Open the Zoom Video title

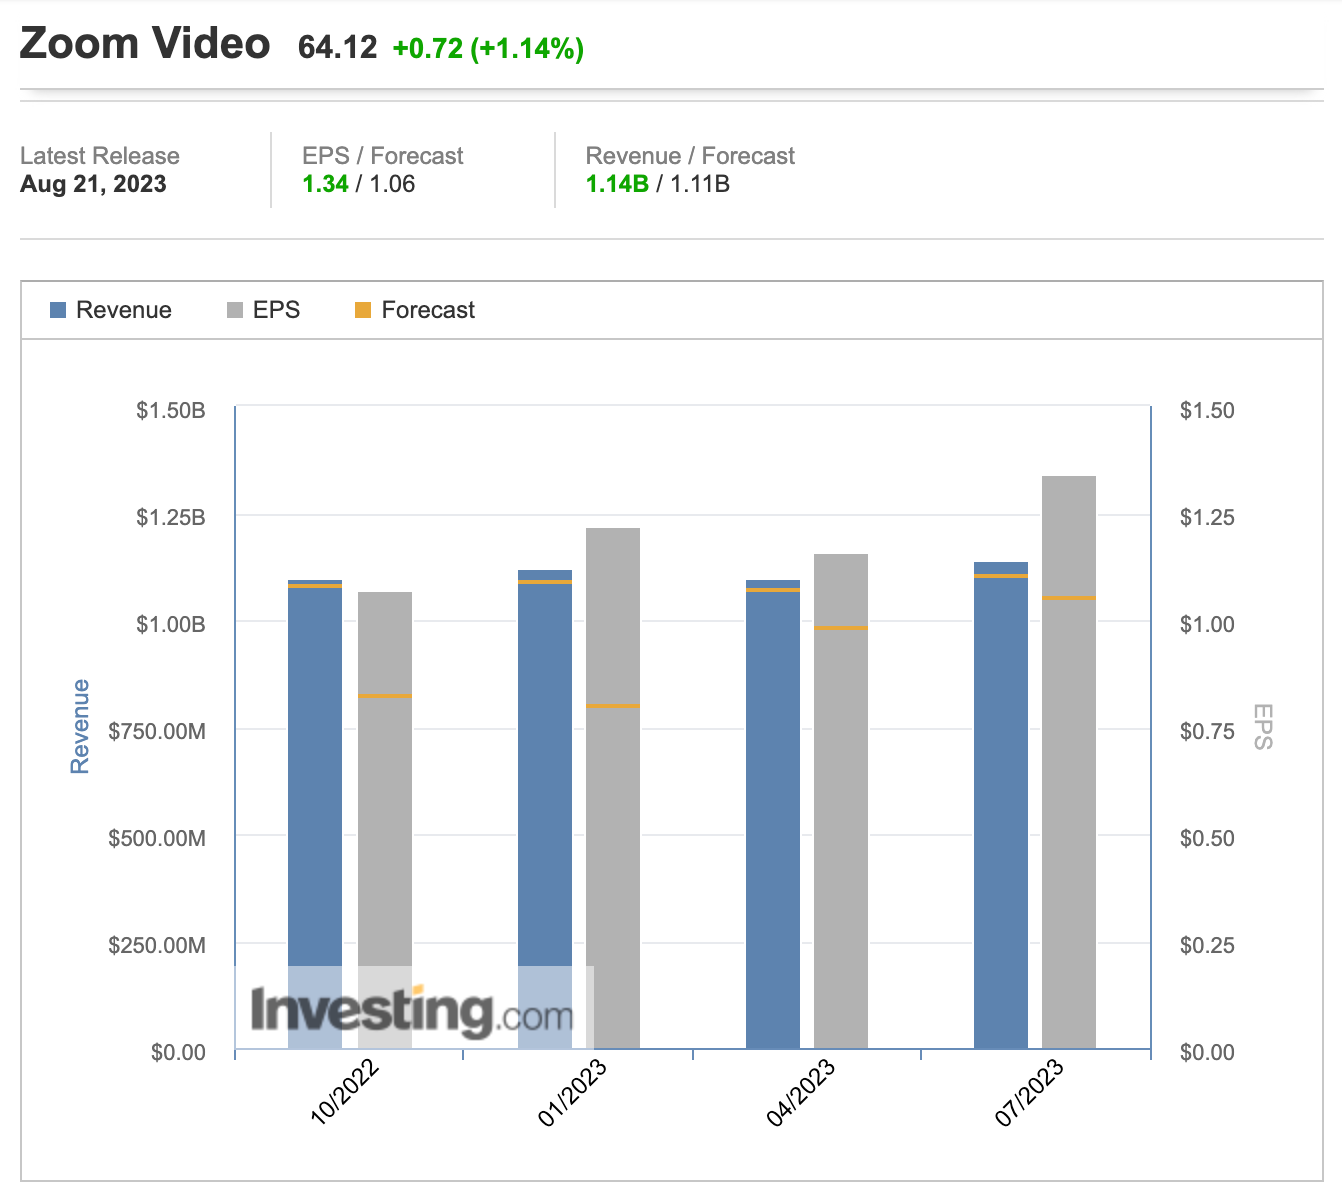[x=145, y=44]
